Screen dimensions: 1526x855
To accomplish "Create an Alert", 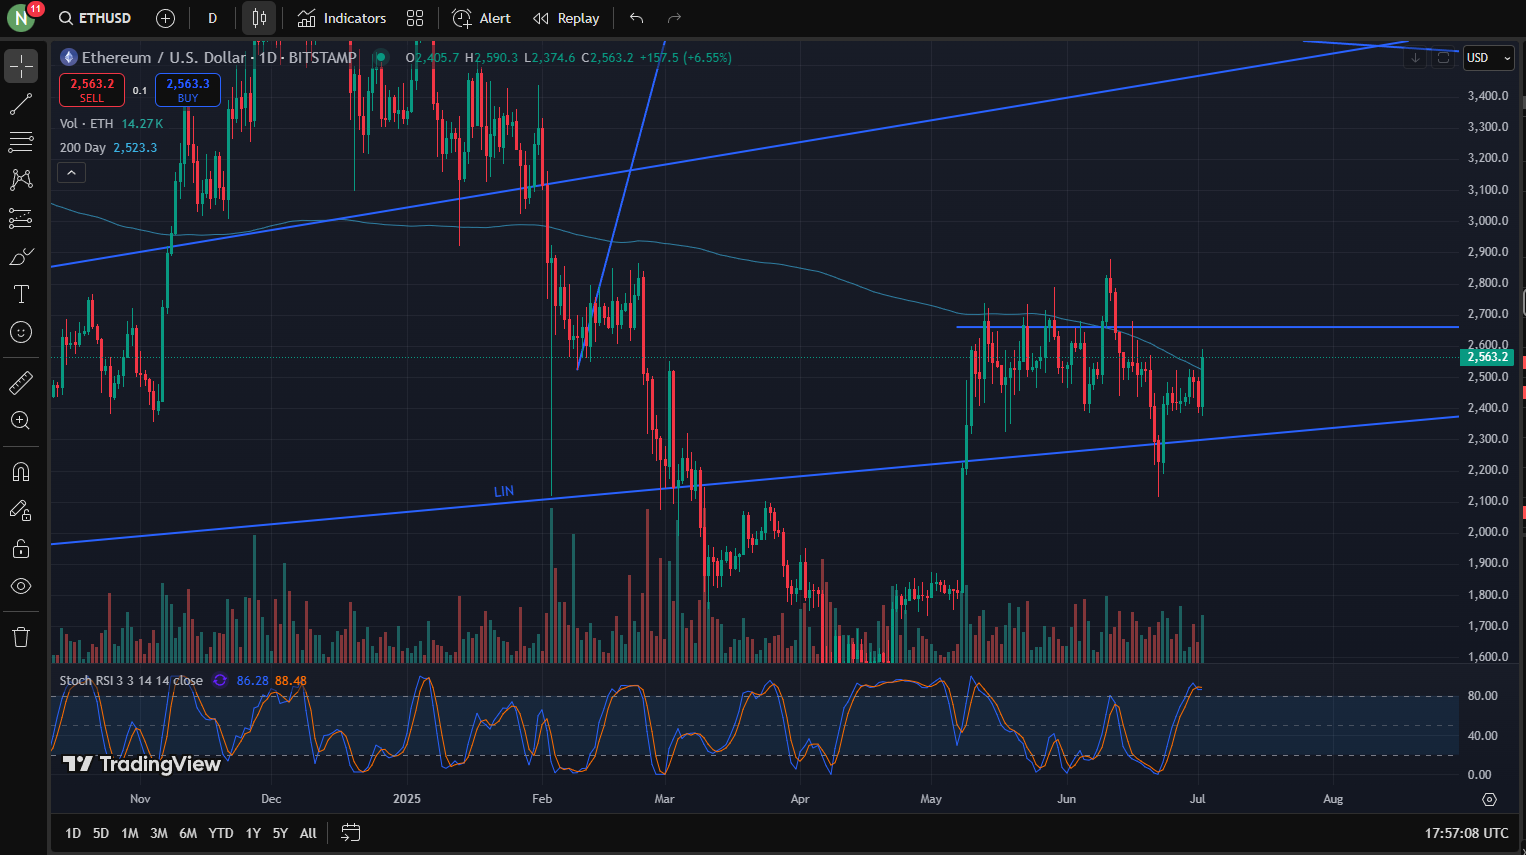I will click(x=482, y=18).
